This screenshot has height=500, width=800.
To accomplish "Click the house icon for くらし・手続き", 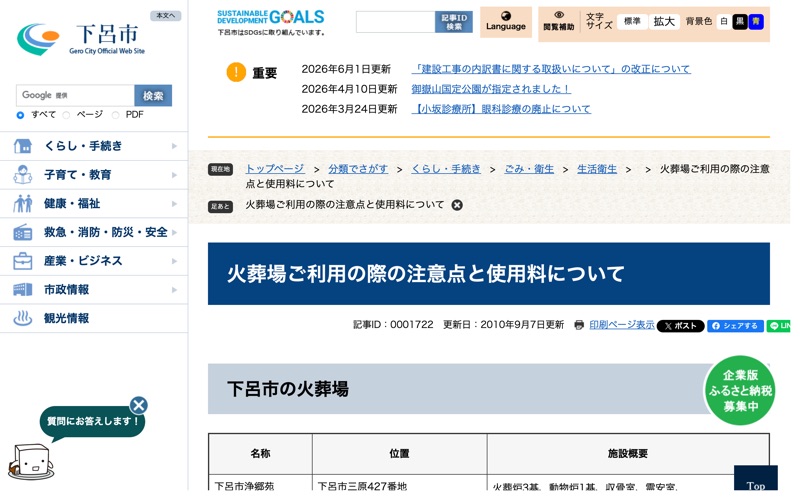I will [x=22, y=146].
